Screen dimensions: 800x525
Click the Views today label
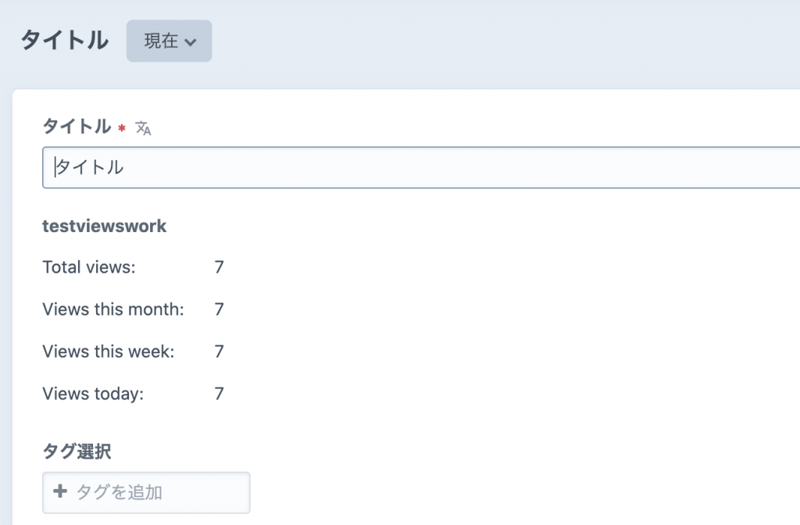tap(93, 393)
